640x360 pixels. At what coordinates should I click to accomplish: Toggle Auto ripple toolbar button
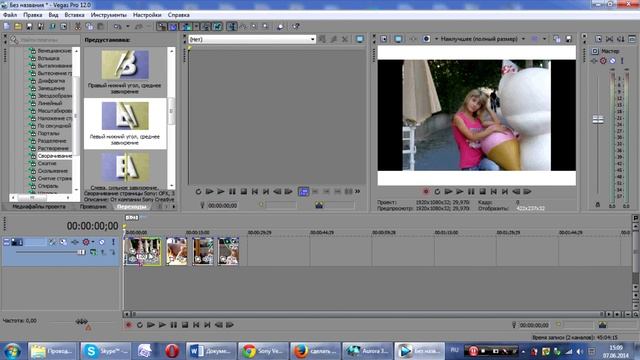tap(187, 27)
